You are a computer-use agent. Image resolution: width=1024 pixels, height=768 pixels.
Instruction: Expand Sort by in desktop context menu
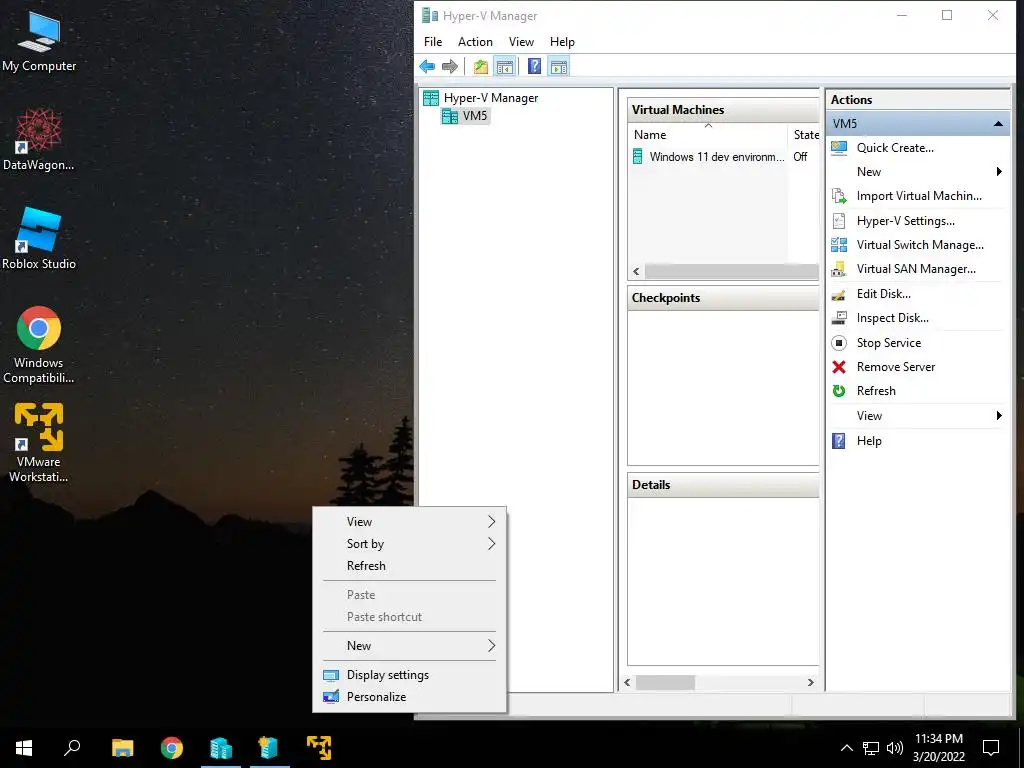click(409, 544)
